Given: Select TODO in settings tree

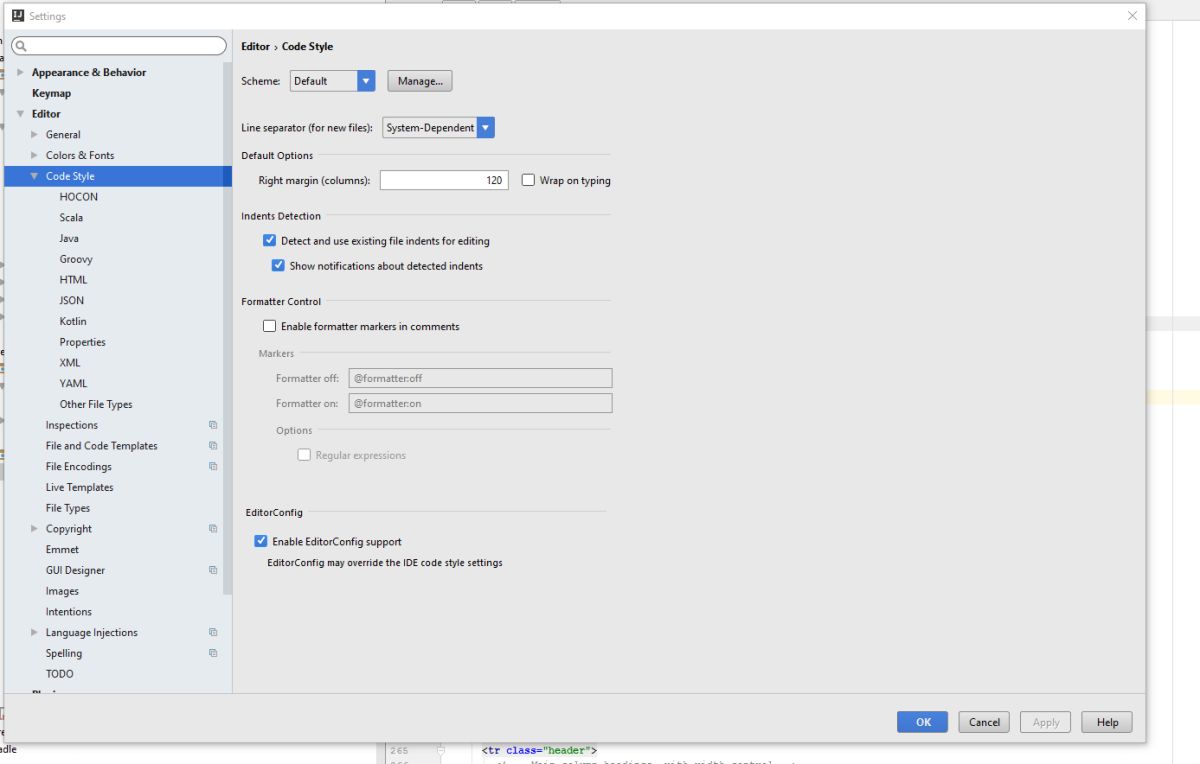Looking at the screenshot, I should pyautogui.click(x=60, y=674).
